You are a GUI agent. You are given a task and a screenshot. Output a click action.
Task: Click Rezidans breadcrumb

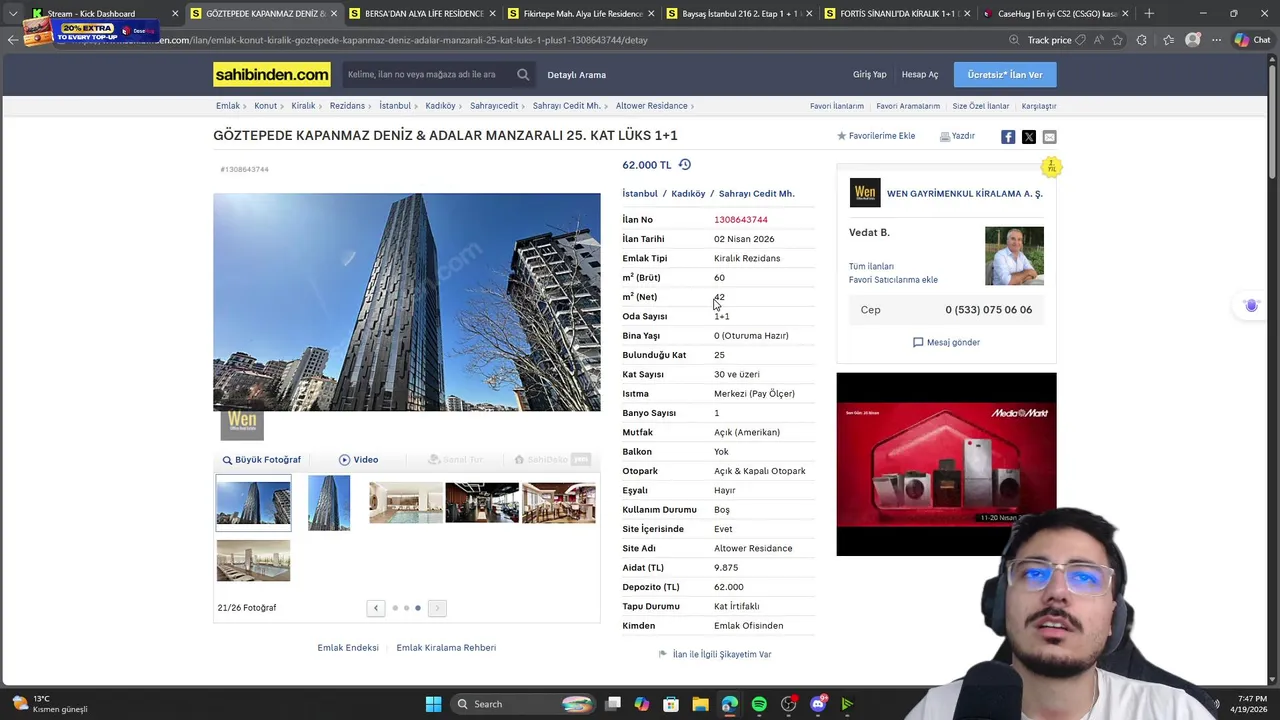(347, 106)
